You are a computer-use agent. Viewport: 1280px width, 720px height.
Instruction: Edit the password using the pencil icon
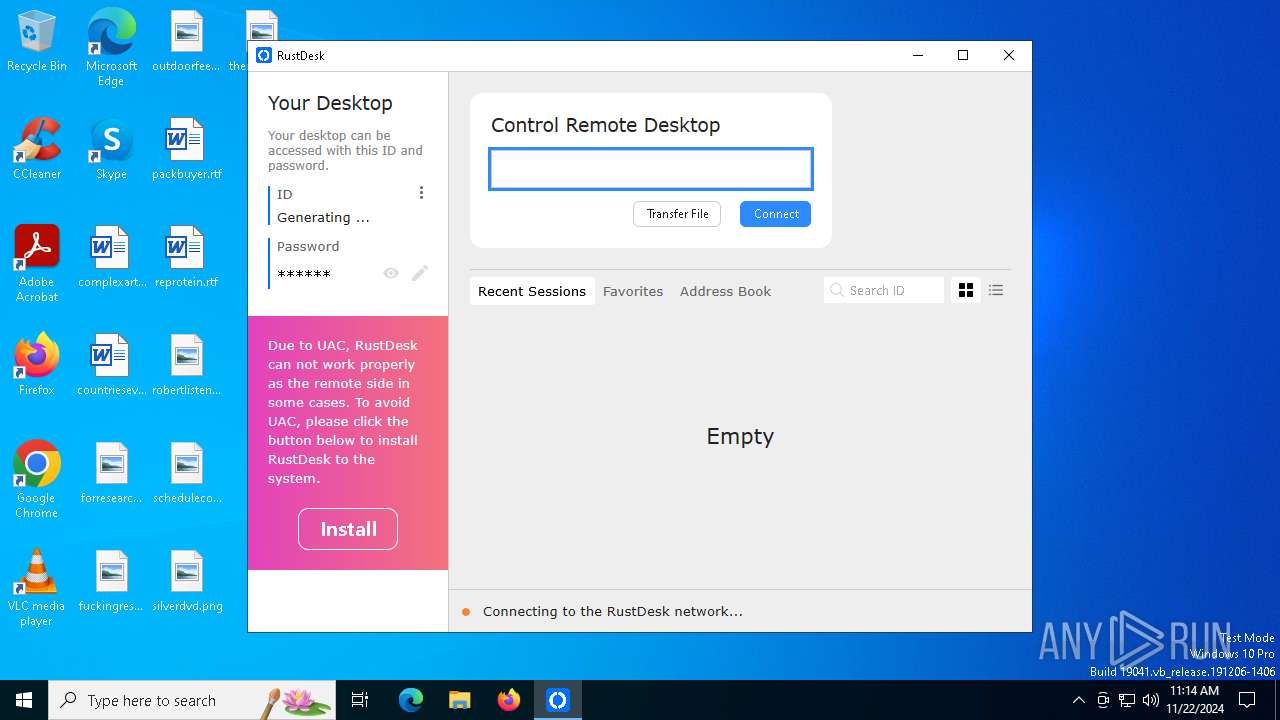(x=420, y=273)
